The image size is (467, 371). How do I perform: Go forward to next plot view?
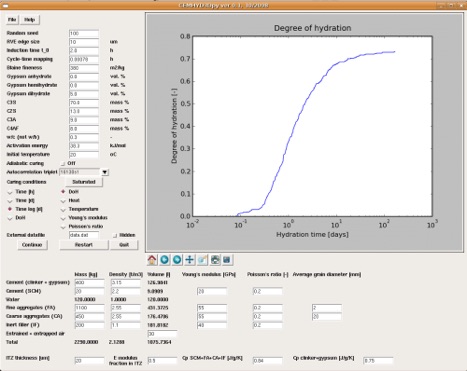177,260
